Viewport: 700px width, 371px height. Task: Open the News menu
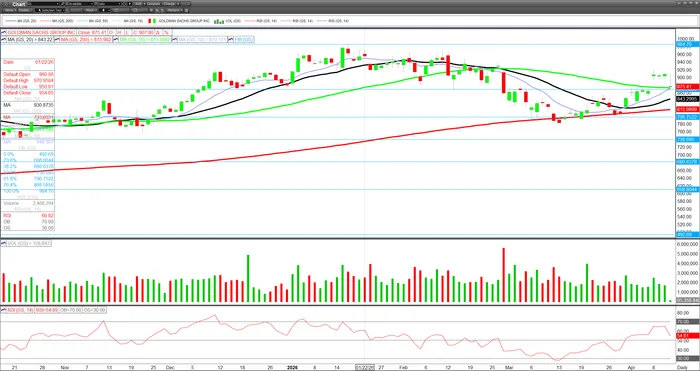(10, 10)
